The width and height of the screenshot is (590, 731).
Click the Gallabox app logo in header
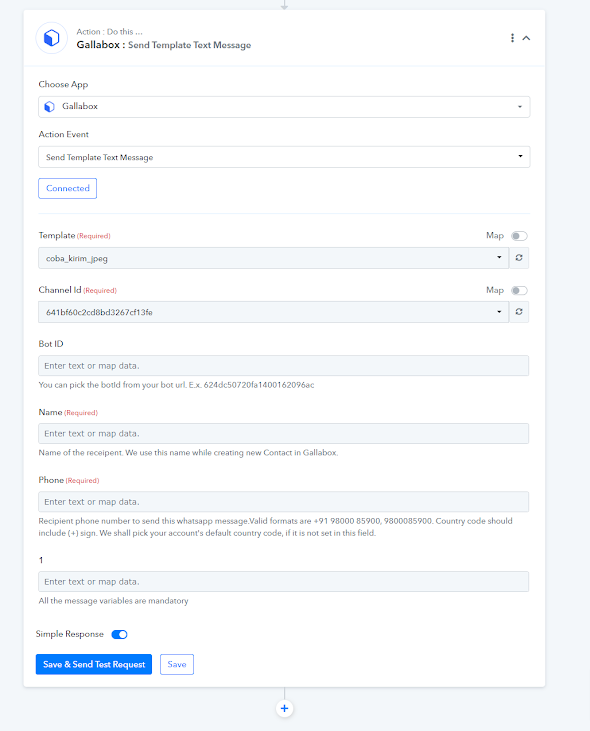pos(52,38)
